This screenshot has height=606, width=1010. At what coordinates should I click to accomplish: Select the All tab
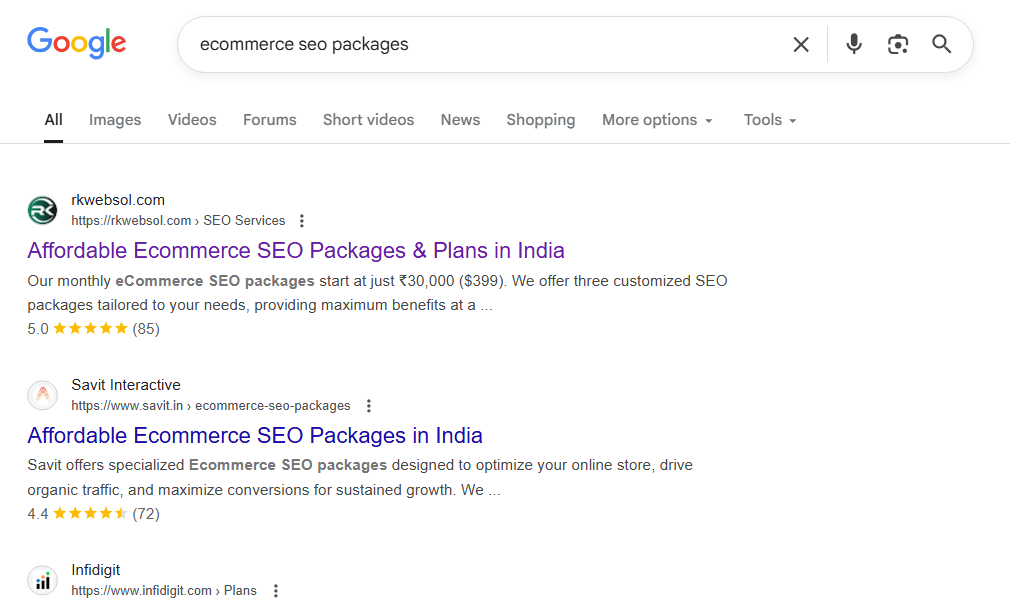coord(53,120)
